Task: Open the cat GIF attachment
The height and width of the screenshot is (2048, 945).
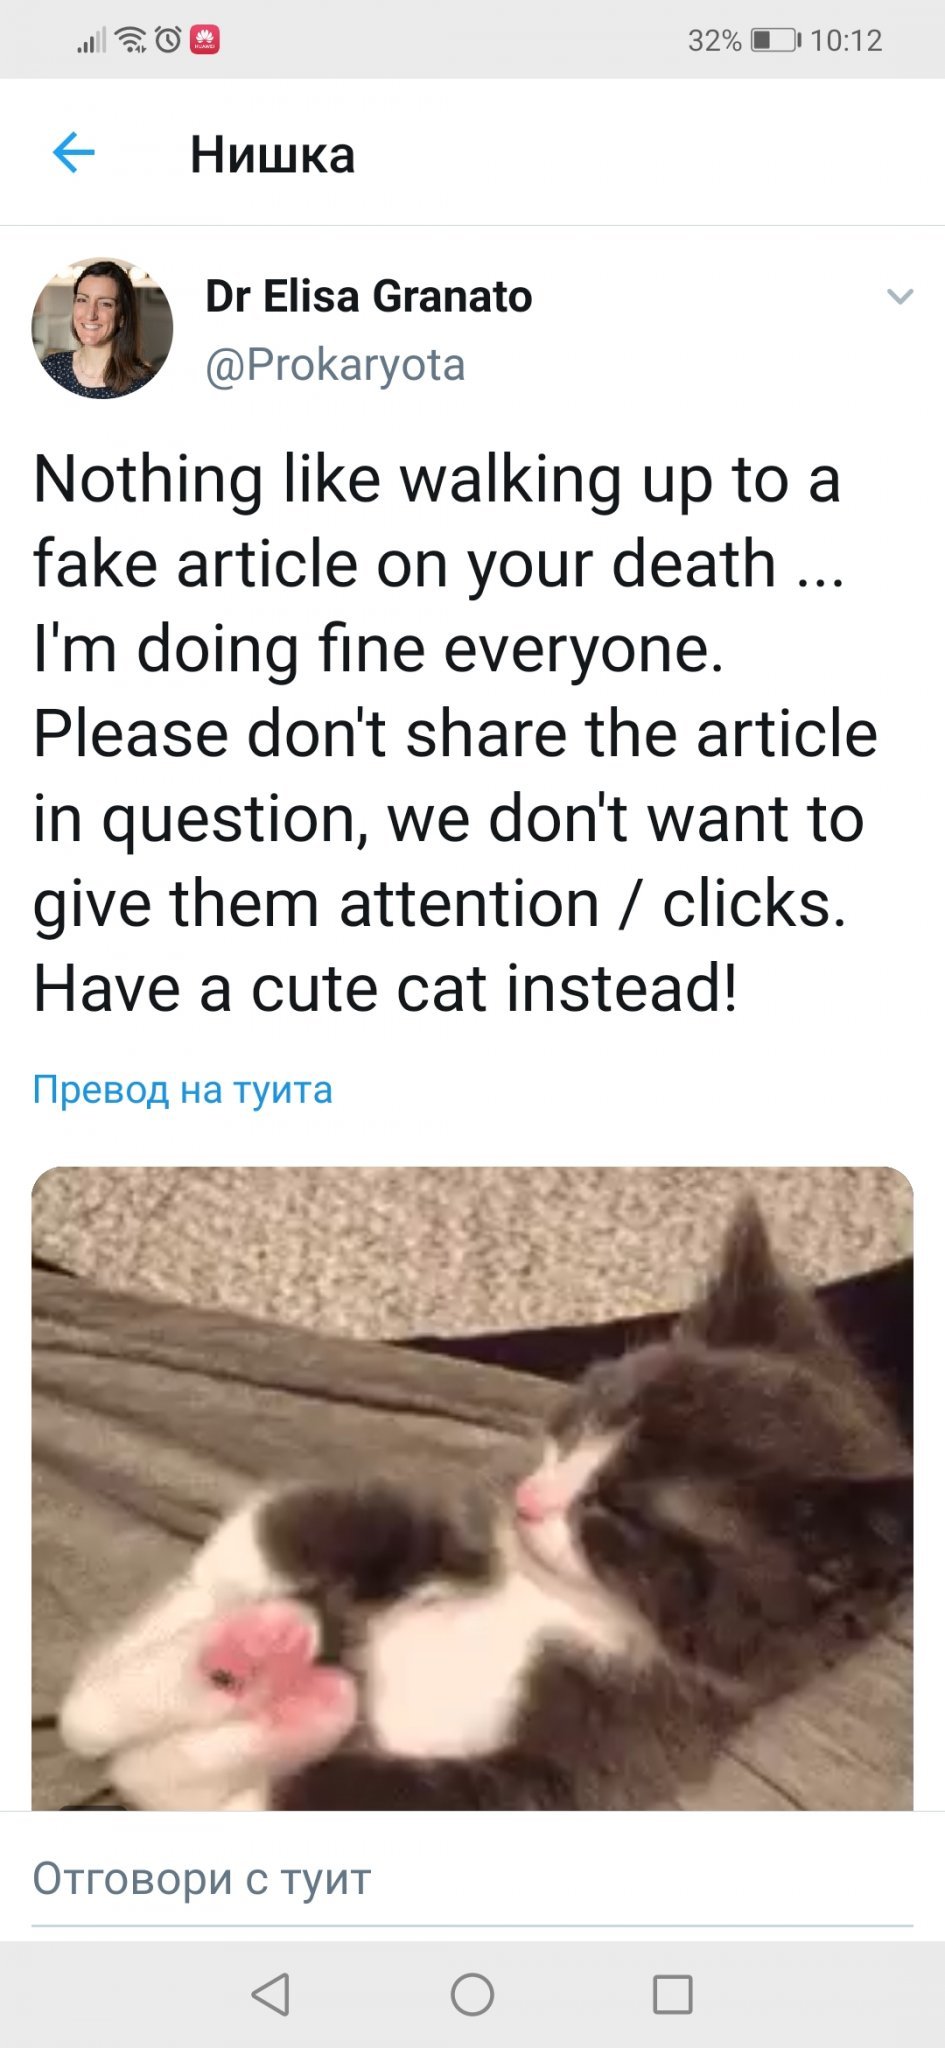Action: 472,1487
